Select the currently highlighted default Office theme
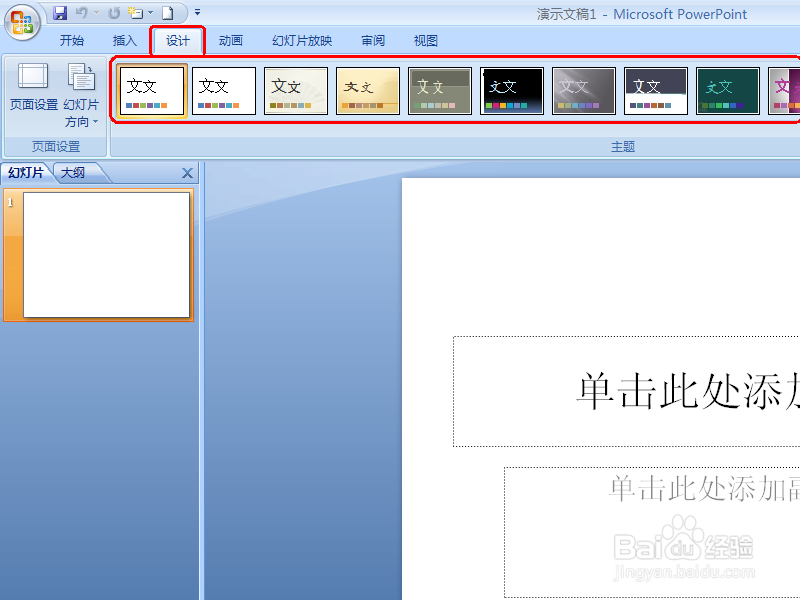800x600 pixels. click(x=151, y=90)
